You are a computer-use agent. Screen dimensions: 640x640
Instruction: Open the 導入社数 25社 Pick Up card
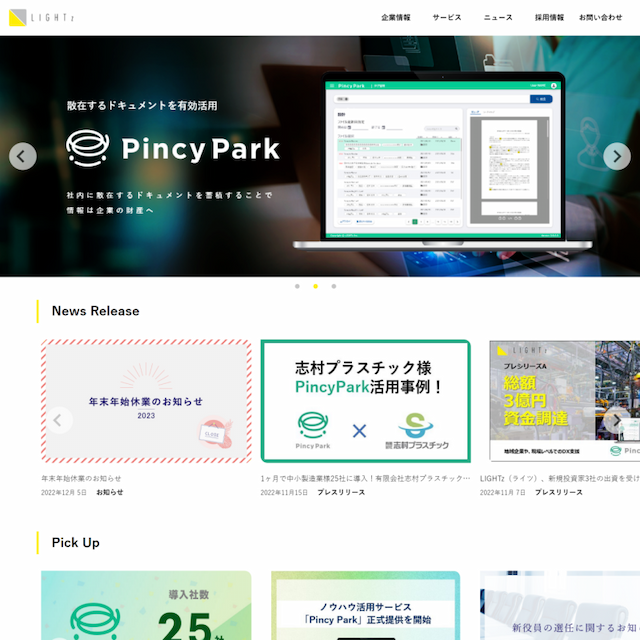click(146, 605)
